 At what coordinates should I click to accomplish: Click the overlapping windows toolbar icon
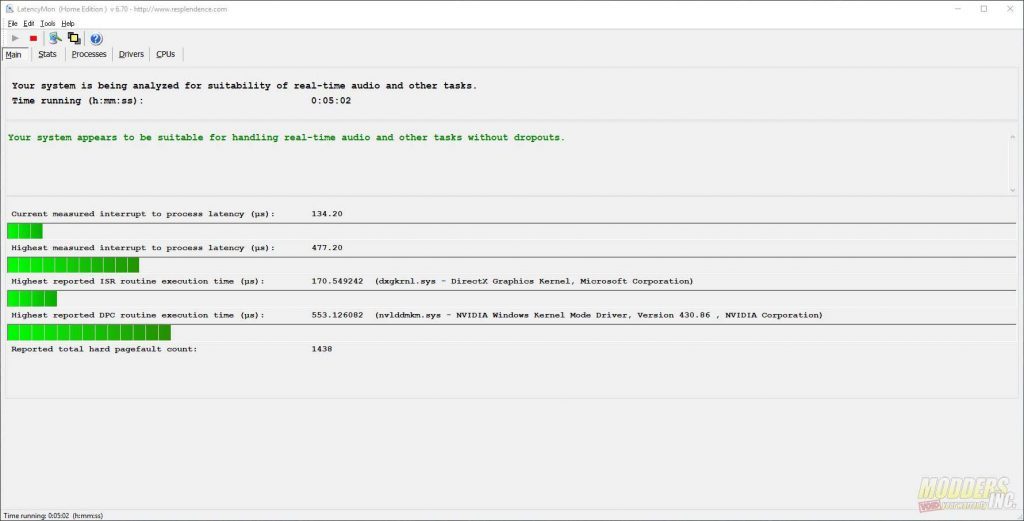74,39
